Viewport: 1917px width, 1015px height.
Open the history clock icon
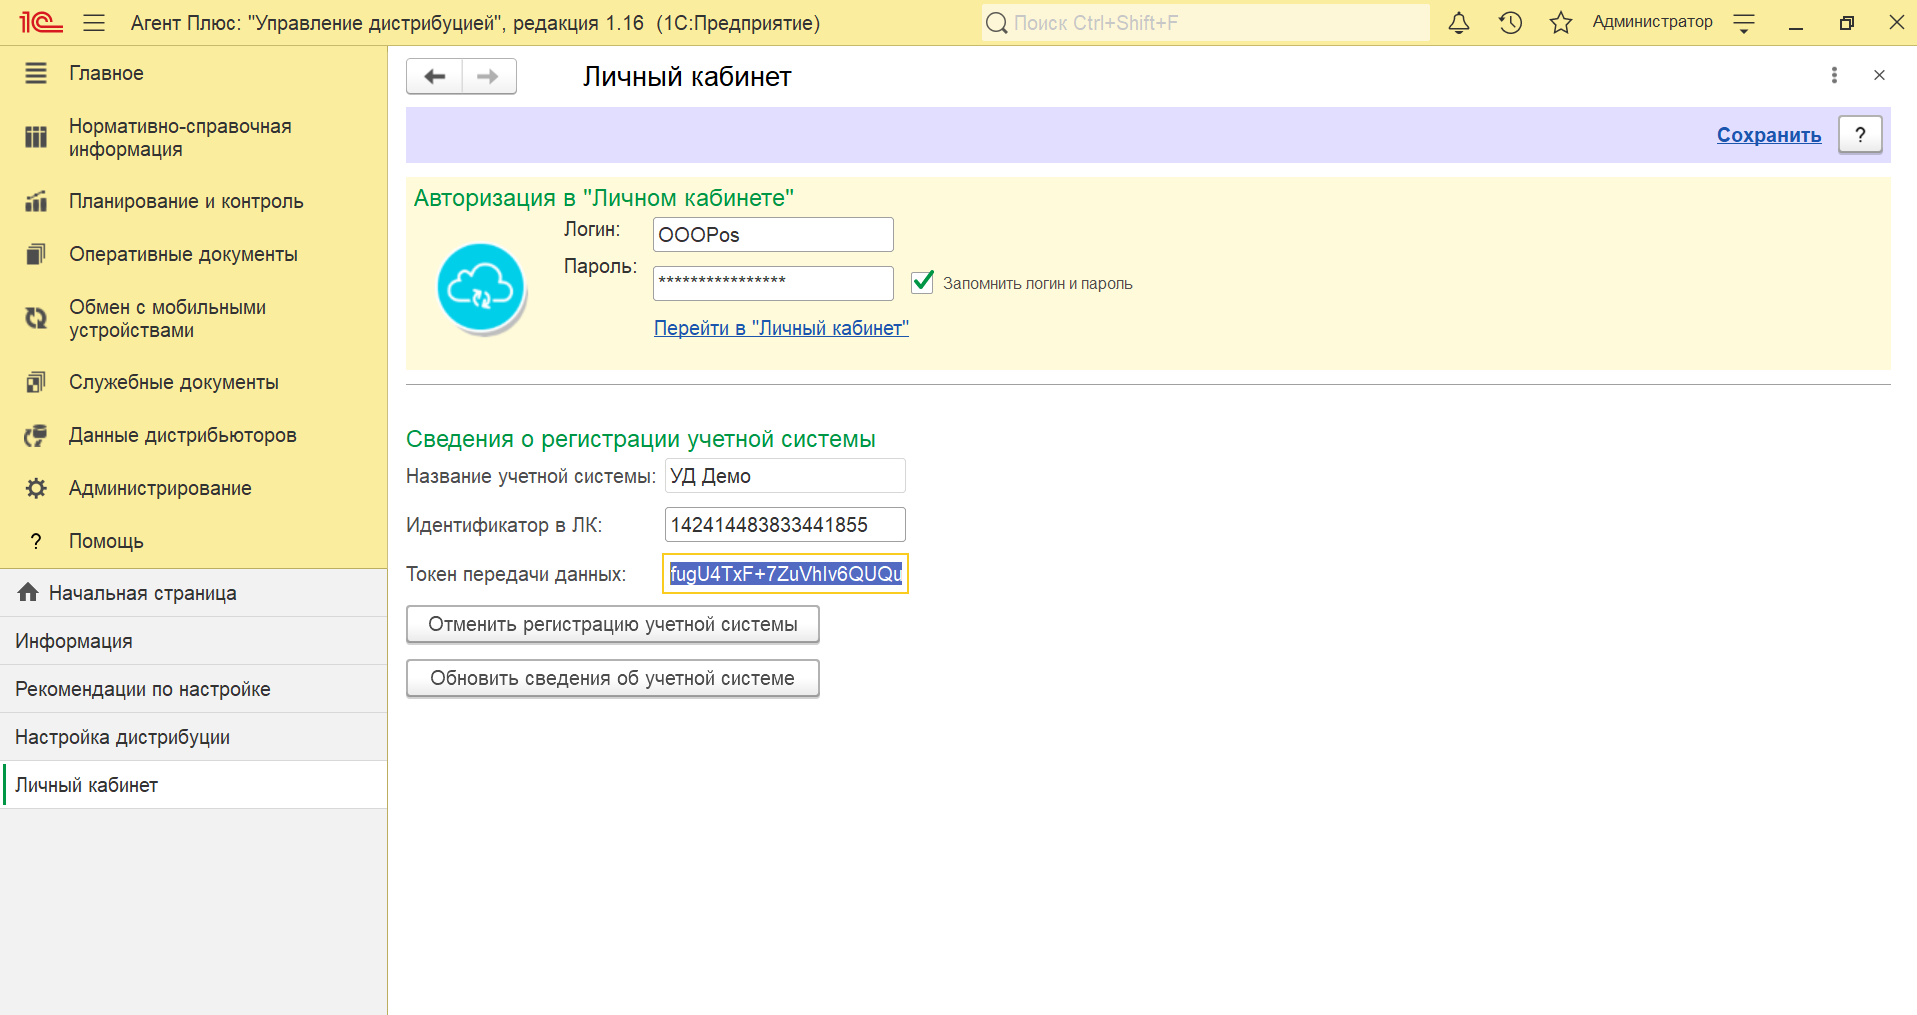[1510, 23]
